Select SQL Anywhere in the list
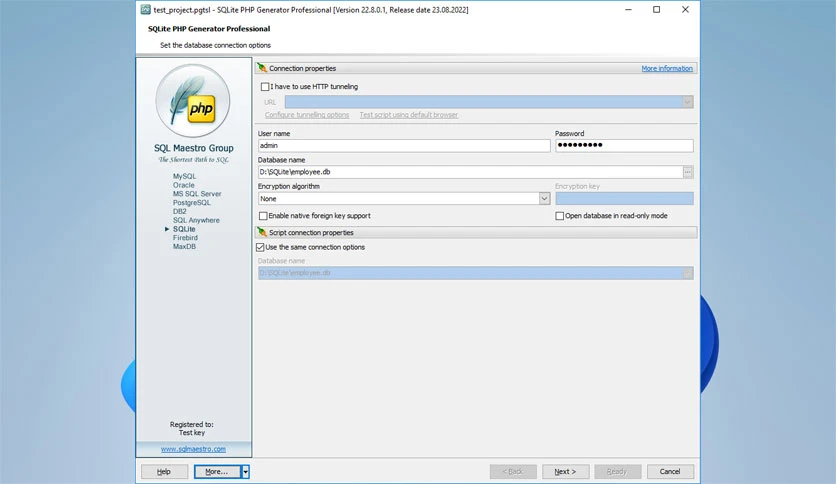Image resolution: width=836 pixels, height=484 pixels. [x=196, y=220]
